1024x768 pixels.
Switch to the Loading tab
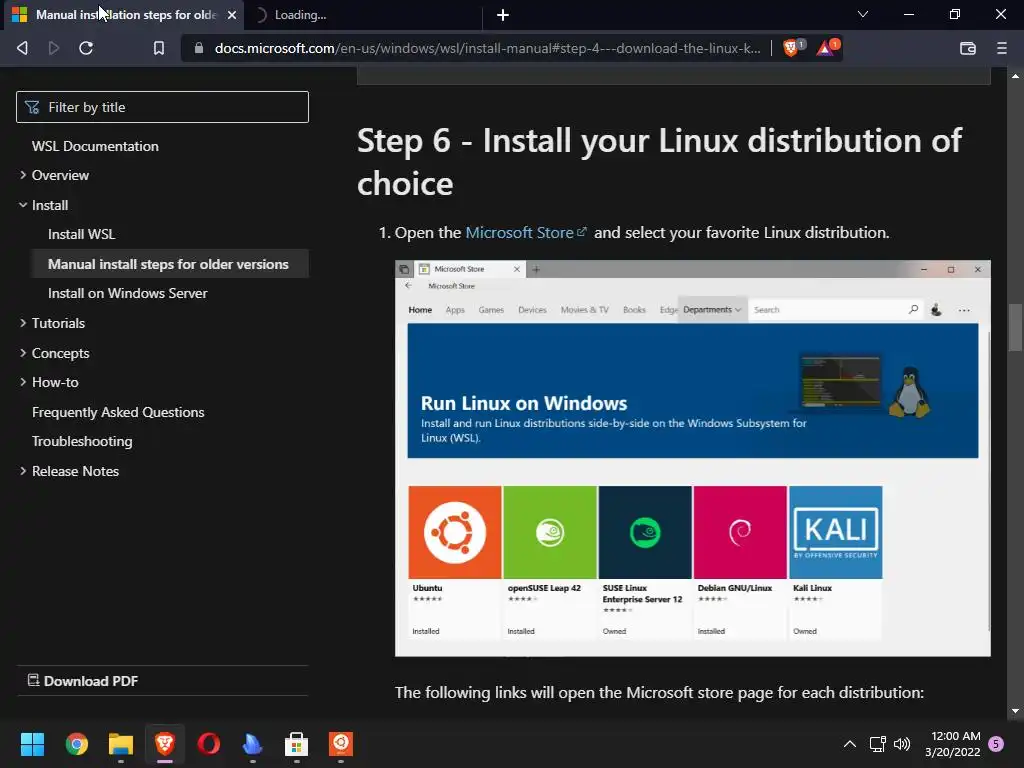(x=362, y=14)
